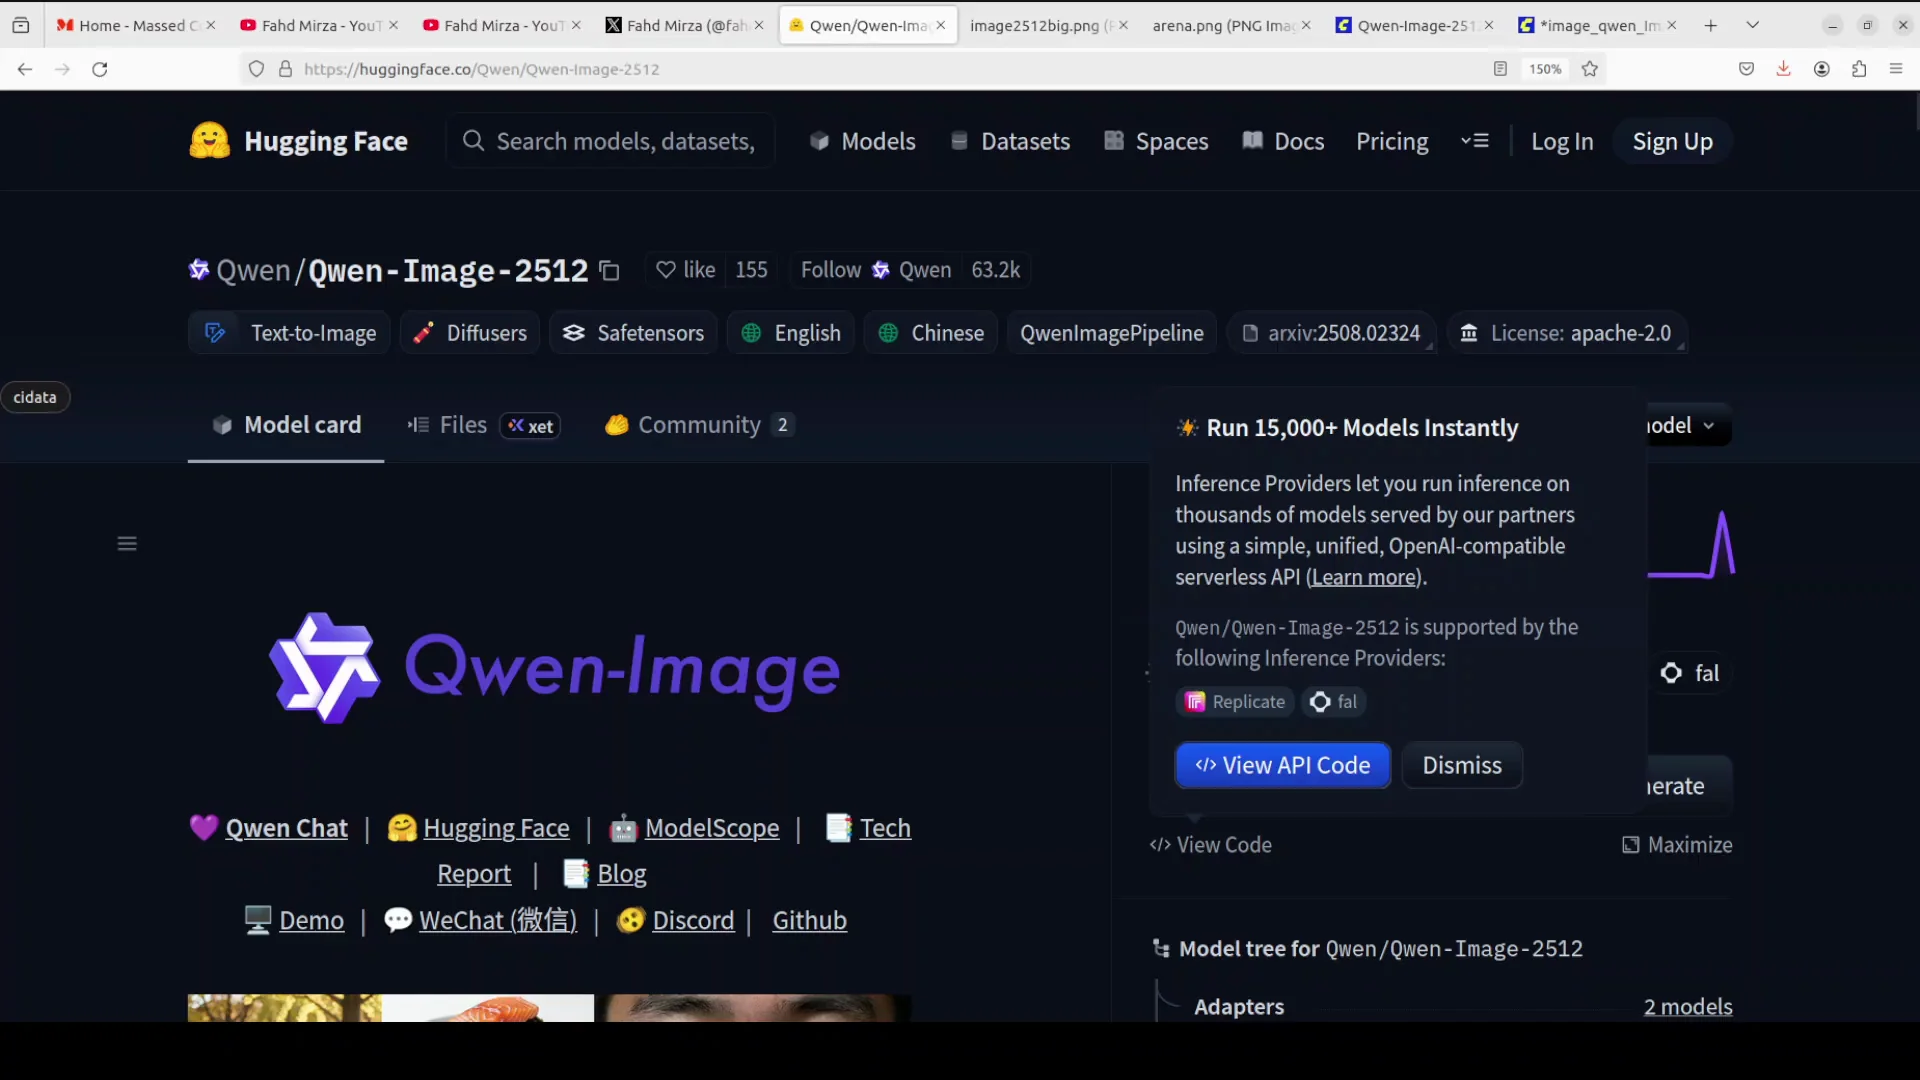Bookmark this page with the star icon
The width and height of the screenshot is (1920, 1080).
coord(1590,69)
